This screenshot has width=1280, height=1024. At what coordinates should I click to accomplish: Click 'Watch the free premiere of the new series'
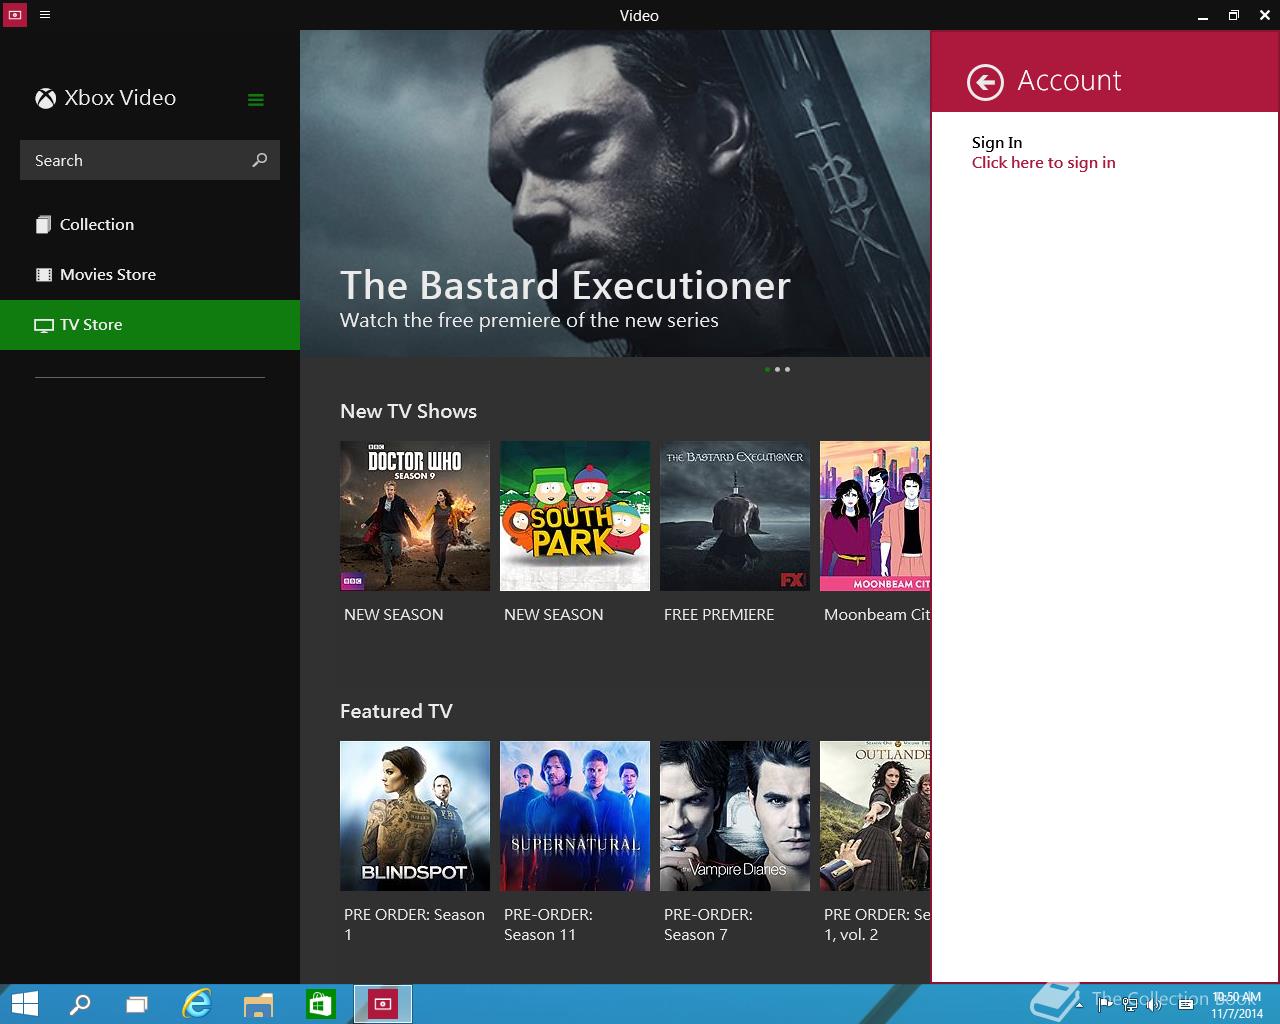pos(529,321)
